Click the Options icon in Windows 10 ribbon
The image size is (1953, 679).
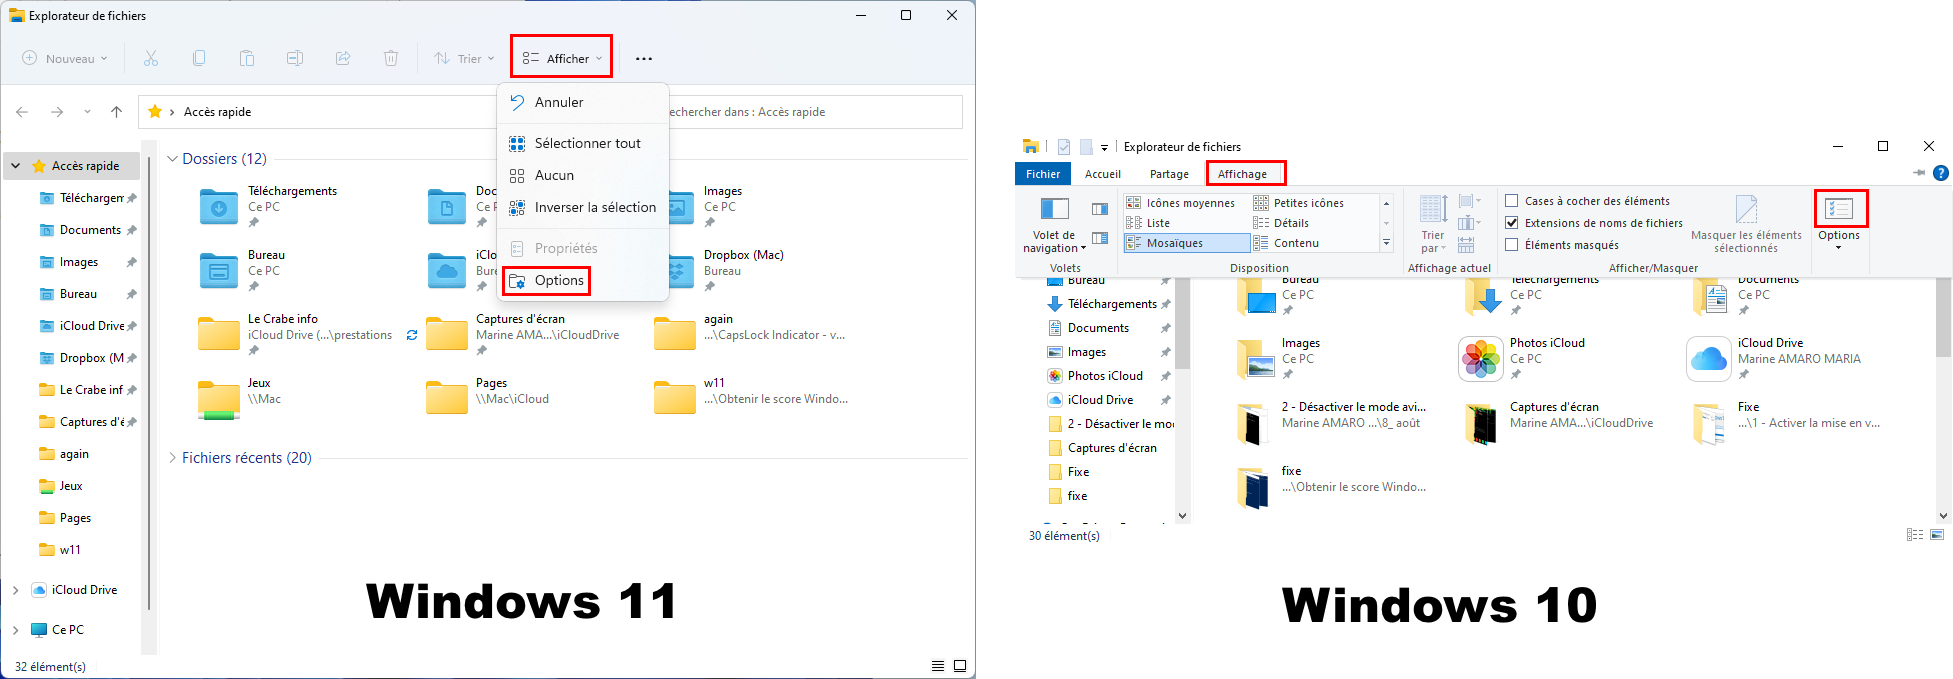tap(1839, 208)
